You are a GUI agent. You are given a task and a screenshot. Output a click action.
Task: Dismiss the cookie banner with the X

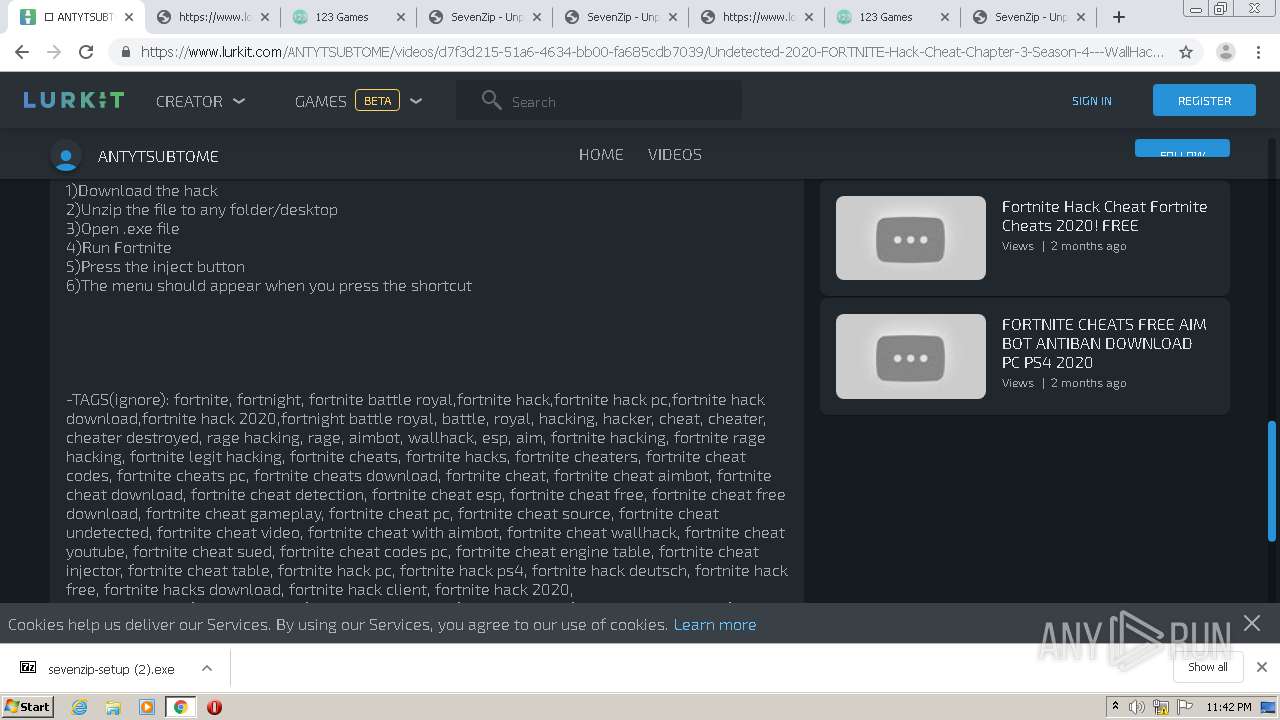click(1252, 623)
